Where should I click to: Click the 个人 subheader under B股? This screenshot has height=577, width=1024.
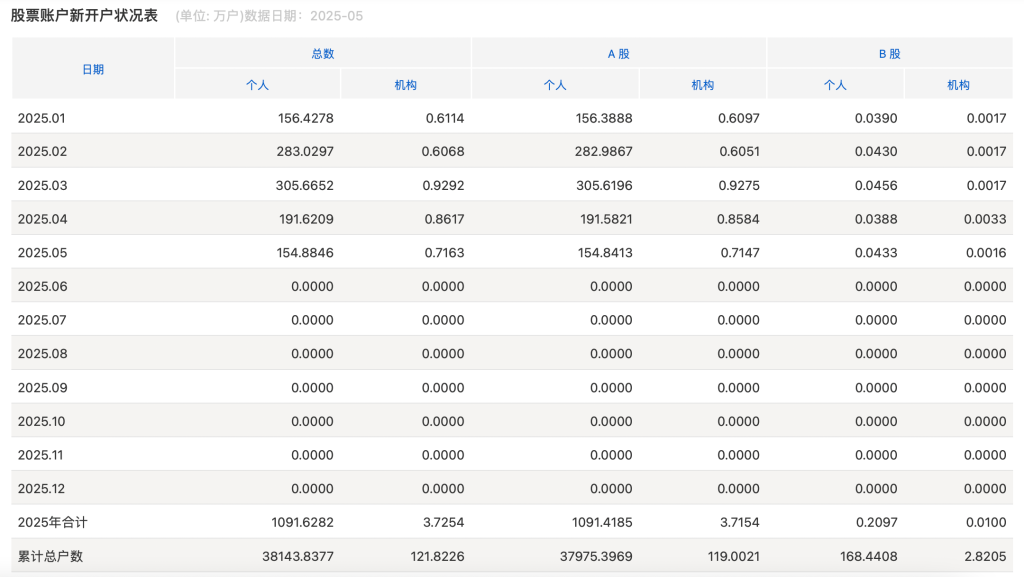tap(835, 85)
